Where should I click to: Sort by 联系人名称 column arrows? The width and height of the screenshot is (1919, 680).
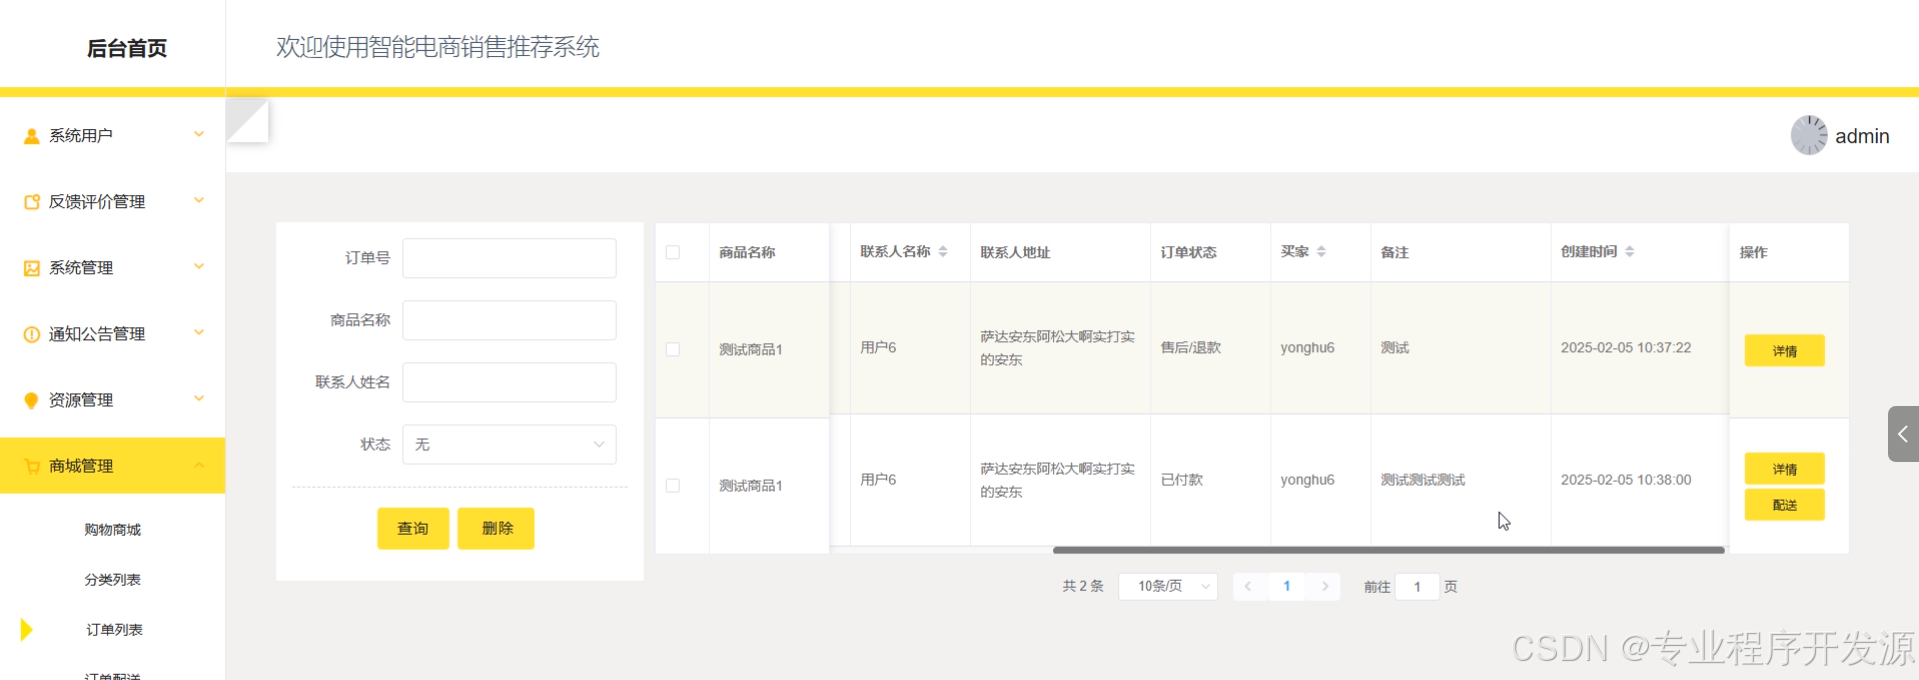943,252
